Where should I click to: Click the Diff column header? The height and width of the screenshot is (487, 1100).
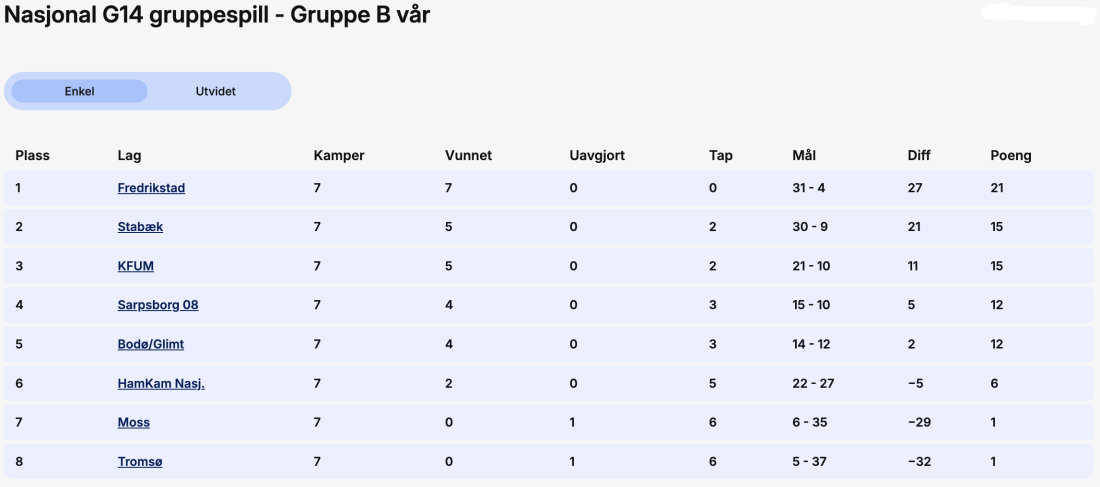click(x=919, y=156)
